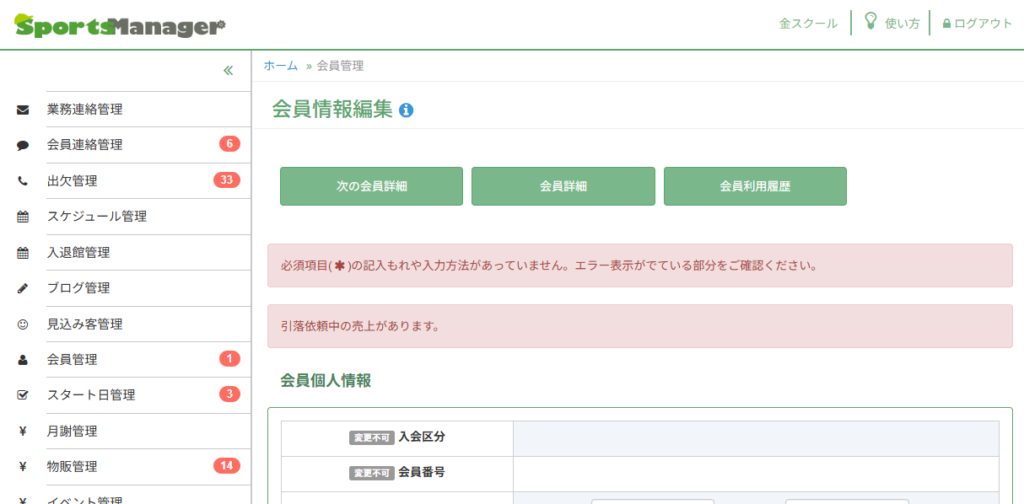Image resolution: width=1024 pixels, height=504 pixels.
Task: Click the speech bubble icon for 会員連絡管理
Action: 23,145
